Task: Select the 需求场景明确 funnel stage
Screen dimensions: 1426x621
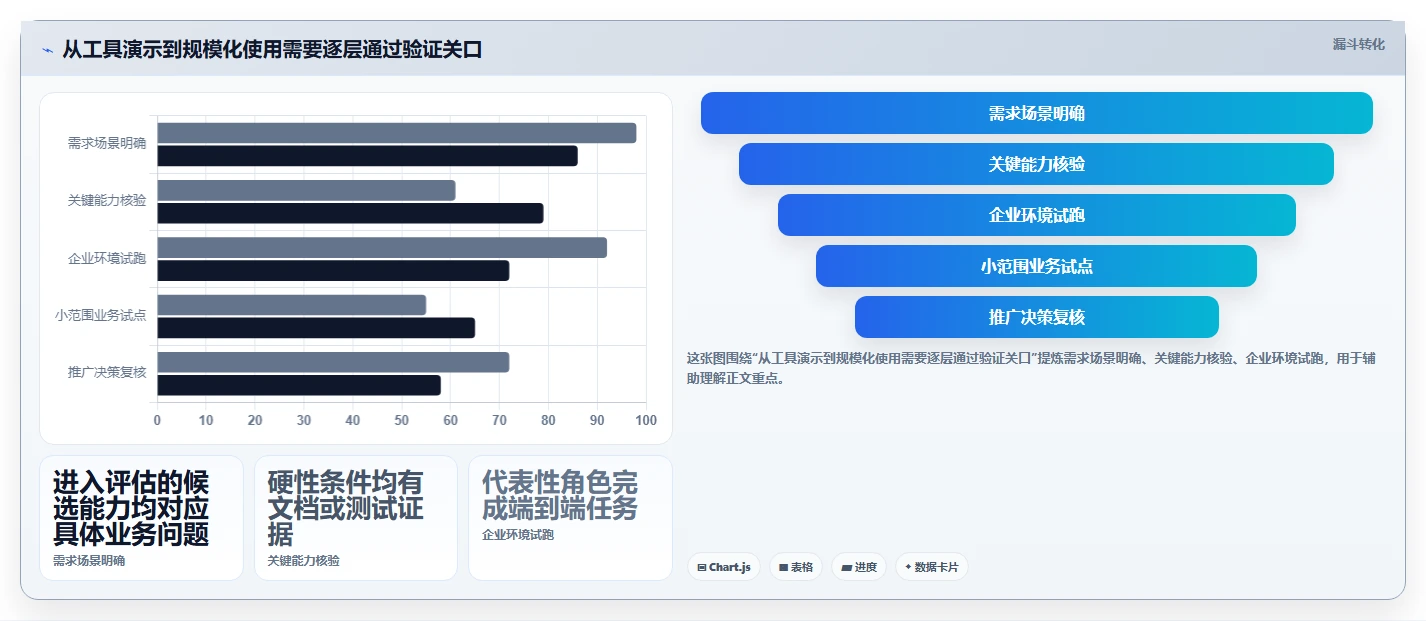Action: [1037, 113]
